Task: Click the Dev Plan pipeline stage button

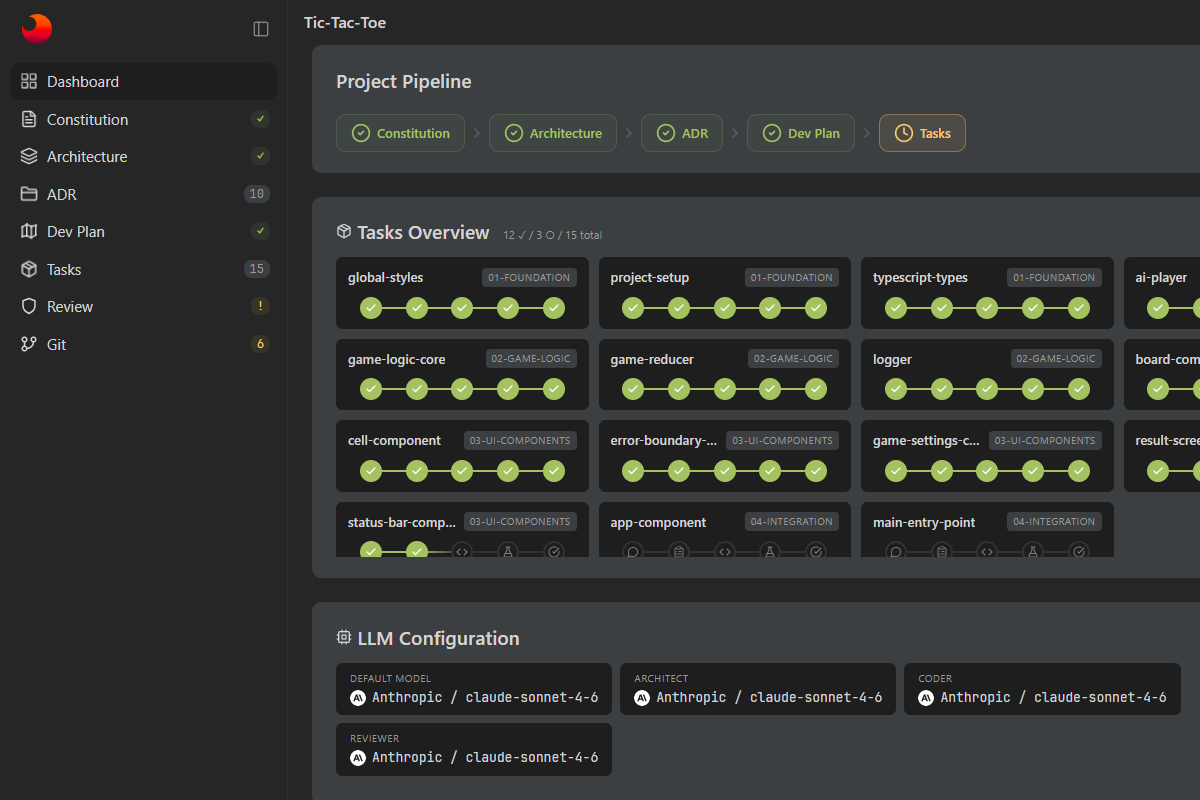Action: point(801,132)
